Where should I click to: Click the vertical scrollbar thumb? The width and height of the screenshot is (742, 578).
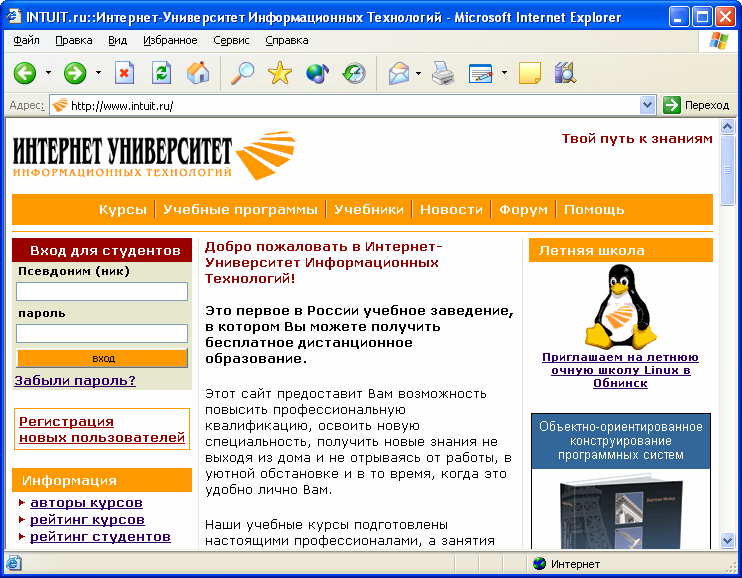pos(727,169)
